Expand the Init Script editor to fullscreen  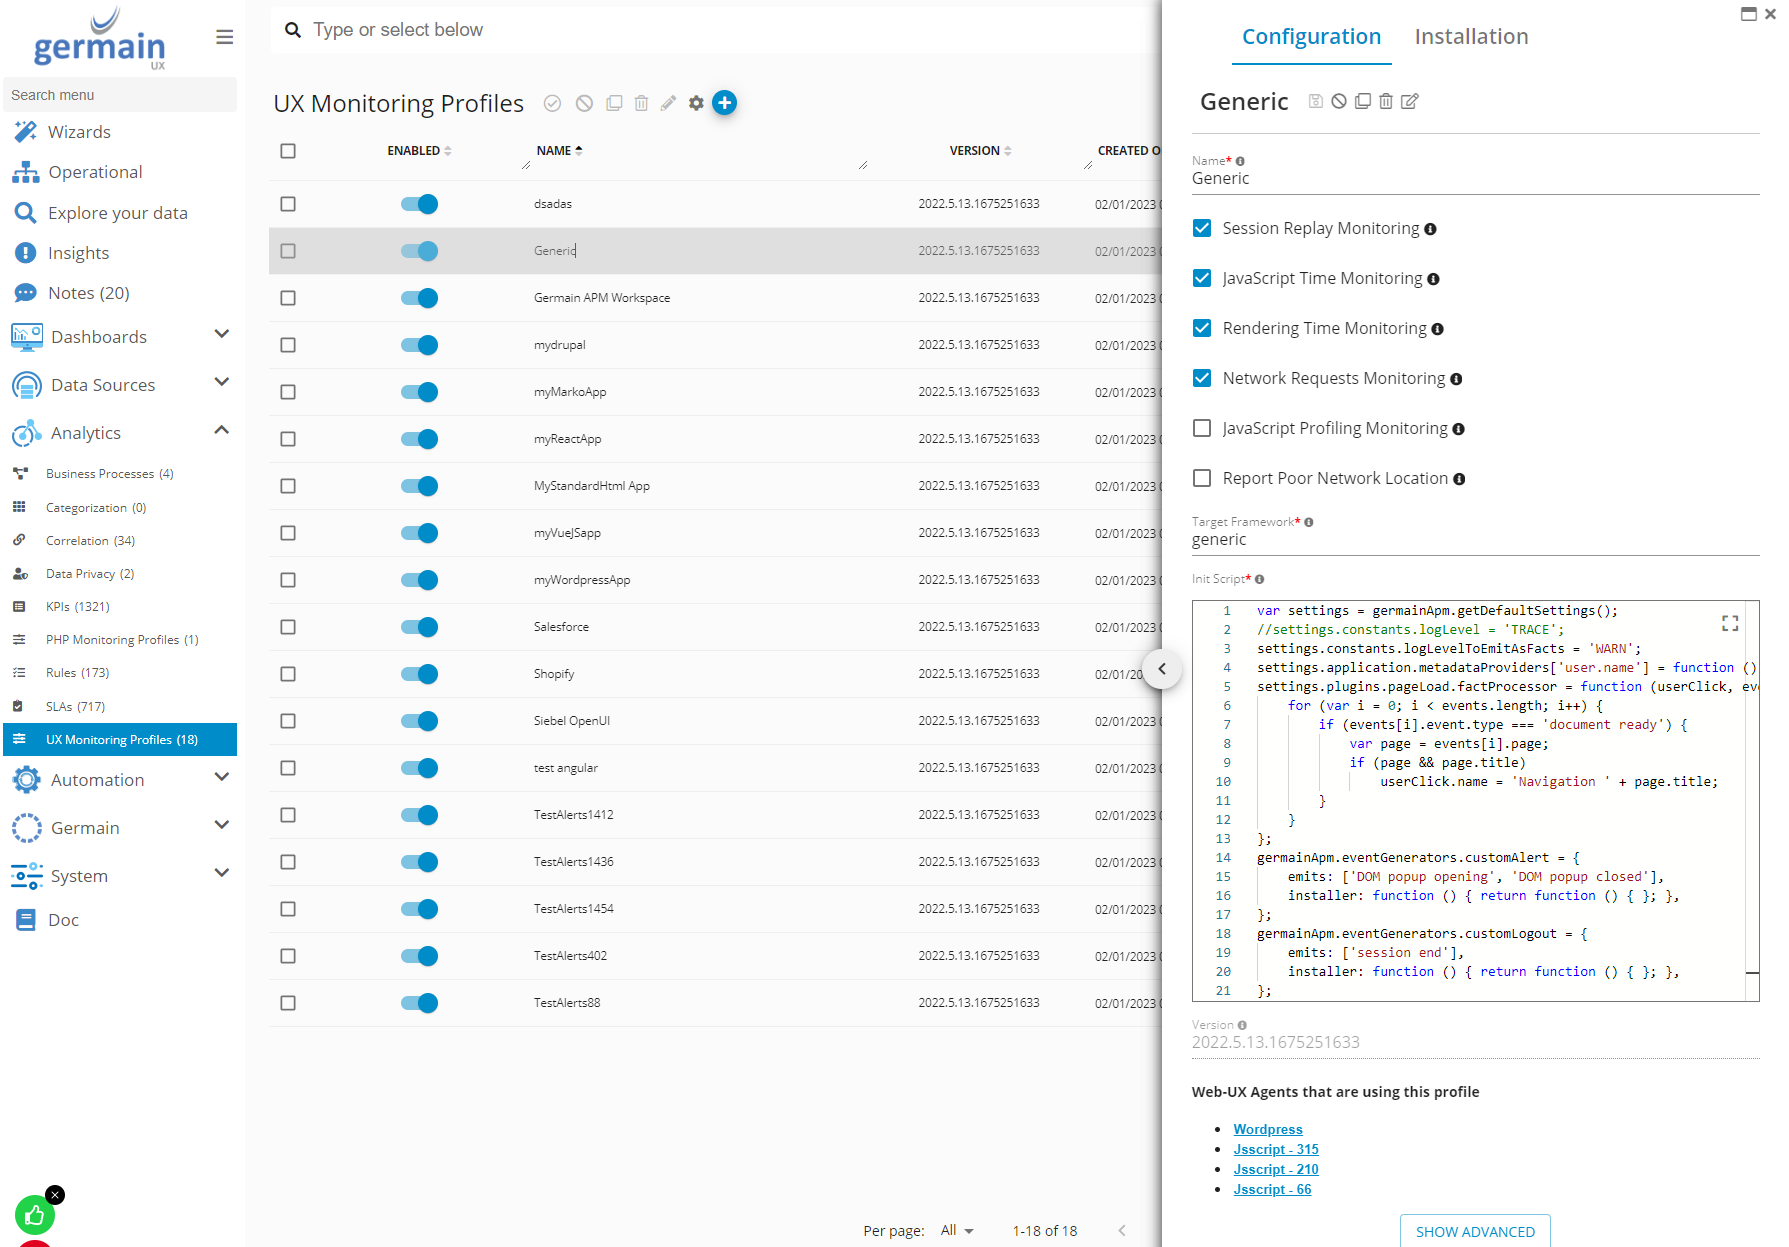[x=1729, y=623]
